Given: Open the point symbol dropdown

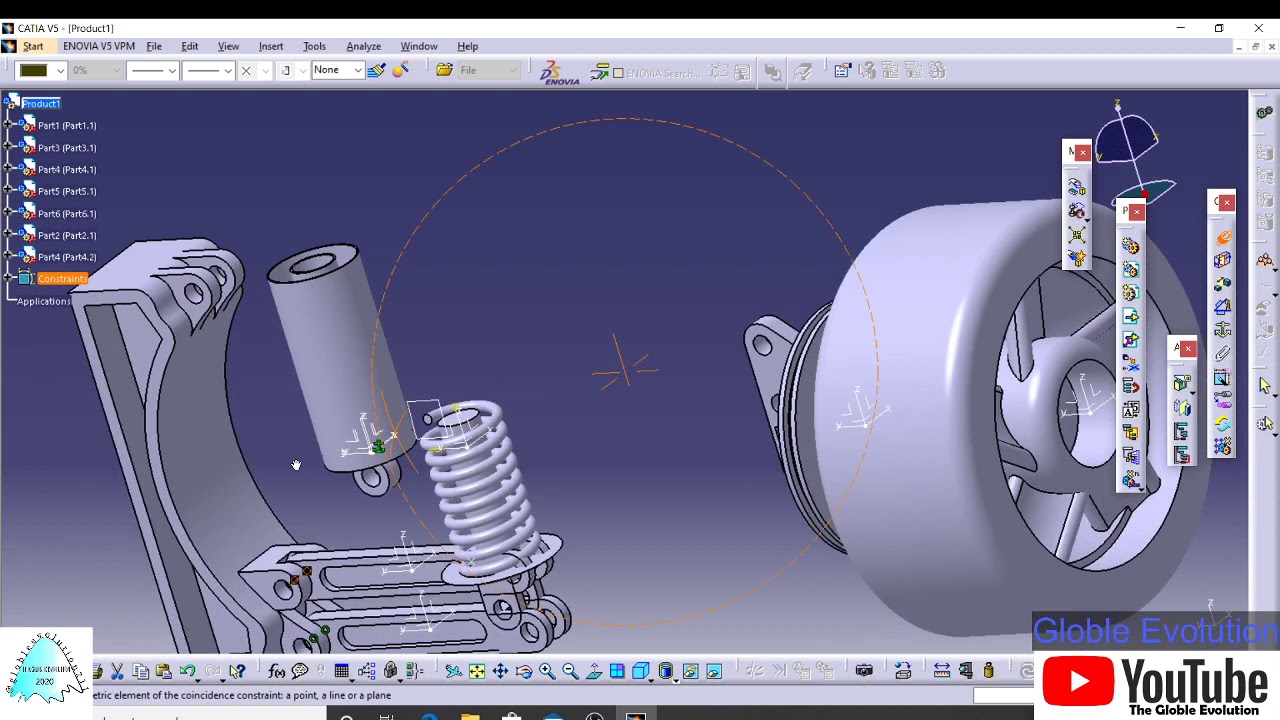Looking at the screenshot, I should tap(265, 70).
